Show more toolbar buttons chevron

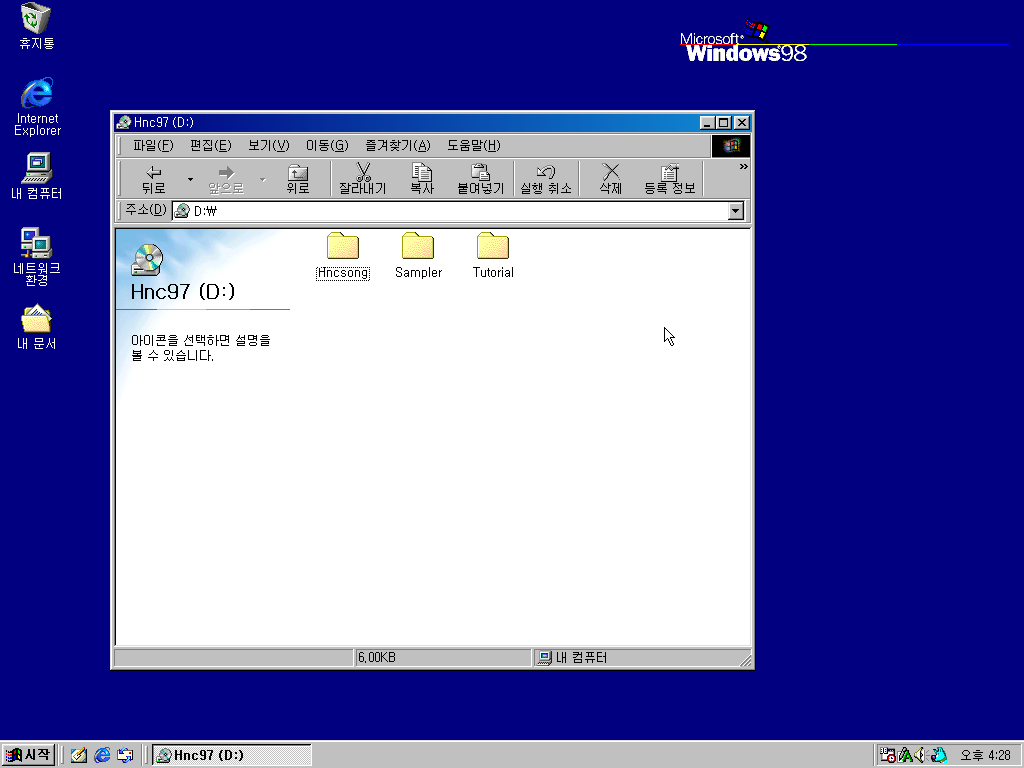point(743,167)
